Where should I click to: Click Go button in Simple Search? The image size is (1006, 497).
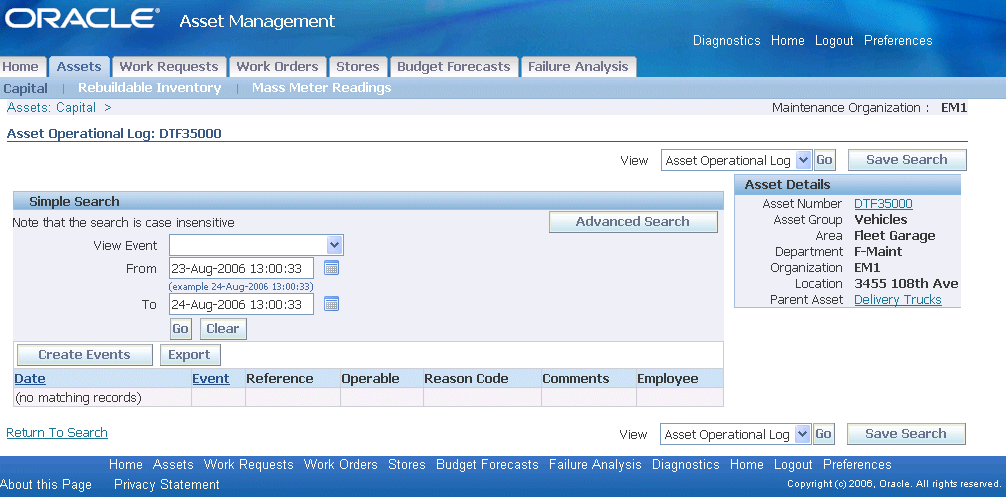180,329
